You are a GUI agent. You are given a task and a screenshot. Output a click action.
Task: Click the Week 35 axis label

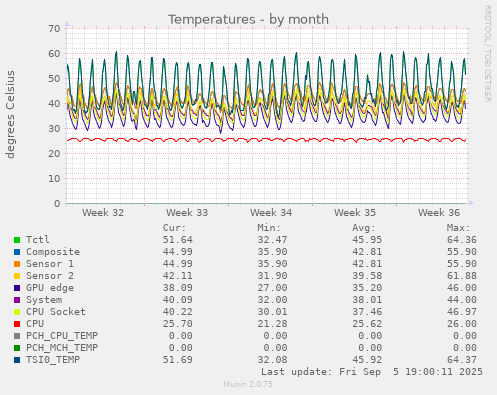pos(355,212)
